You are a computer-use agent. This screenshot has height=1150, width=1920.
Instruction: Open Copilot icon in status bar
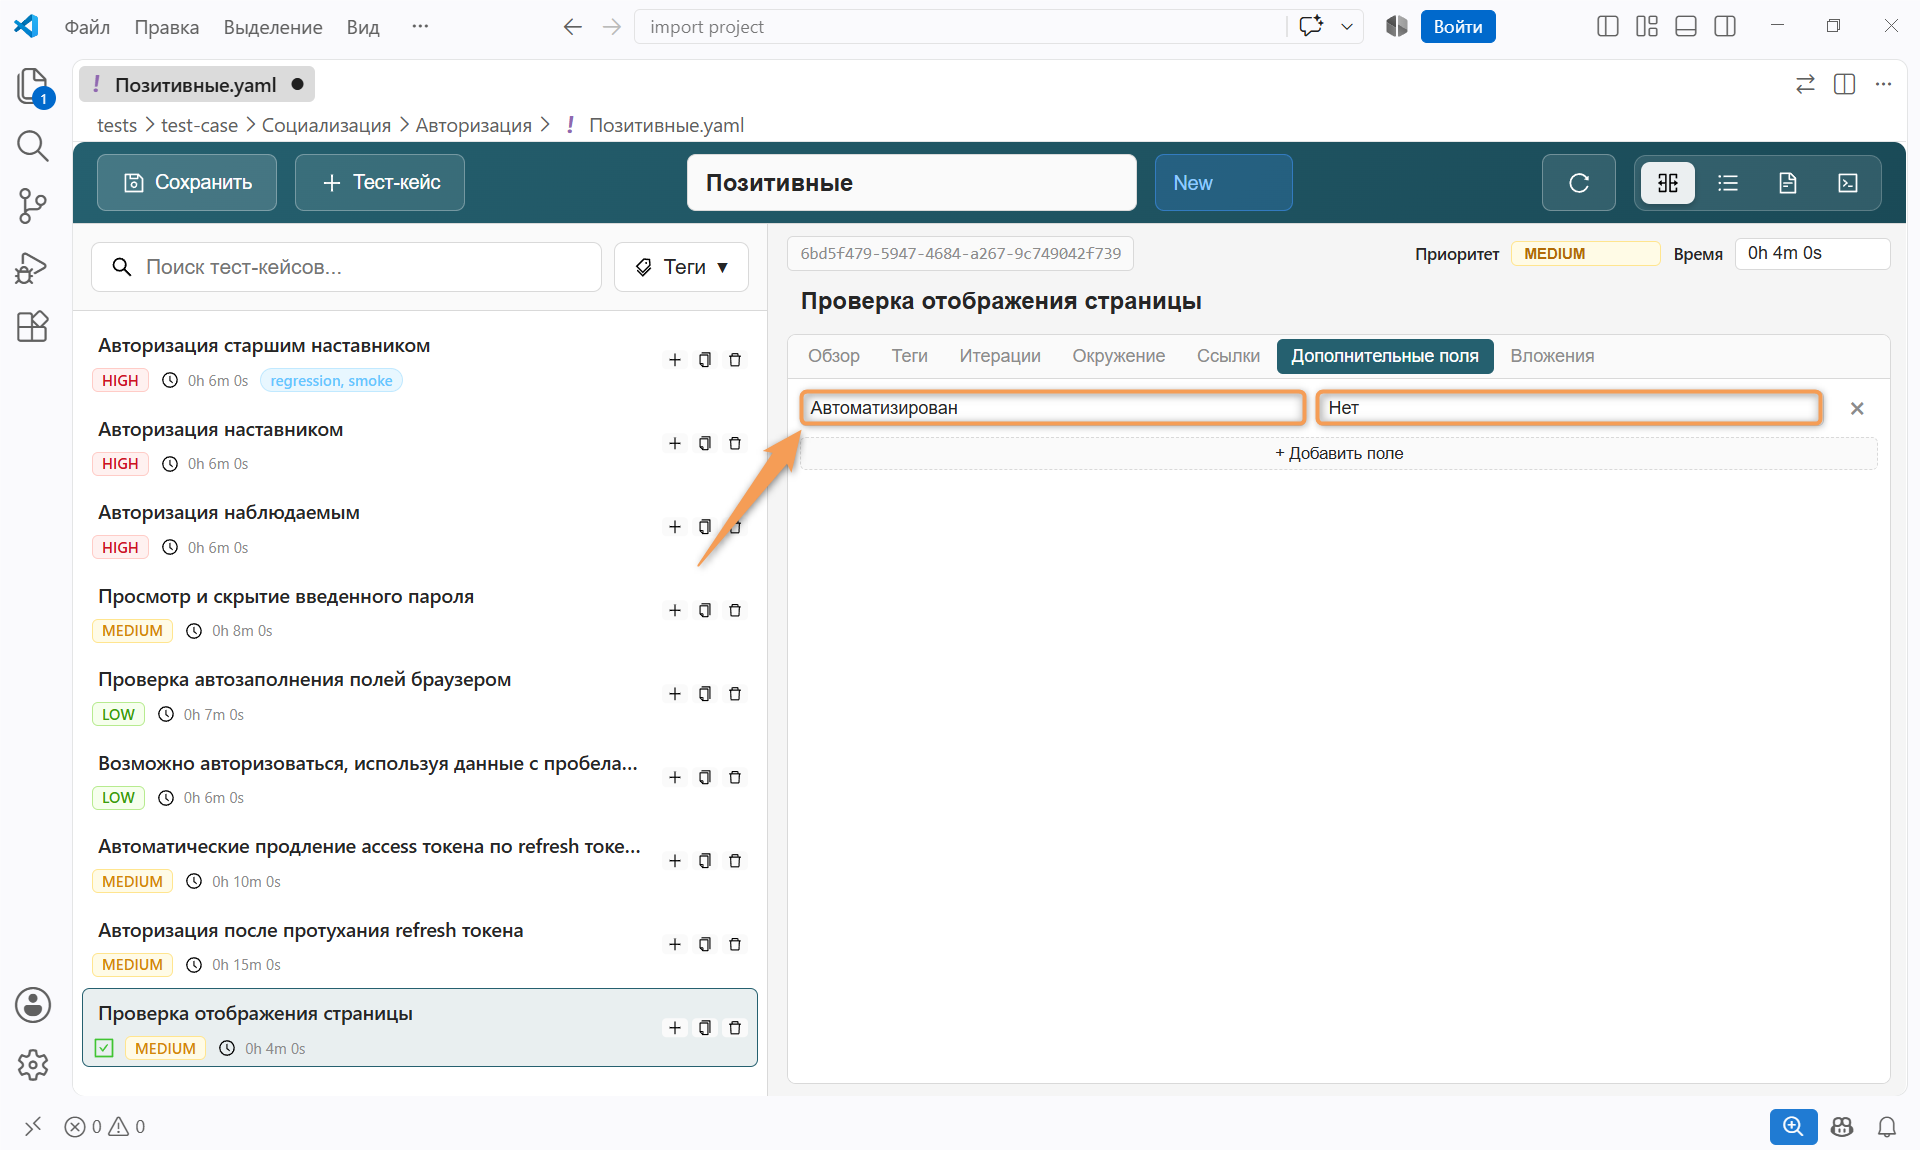[x=1842, y=1127]
